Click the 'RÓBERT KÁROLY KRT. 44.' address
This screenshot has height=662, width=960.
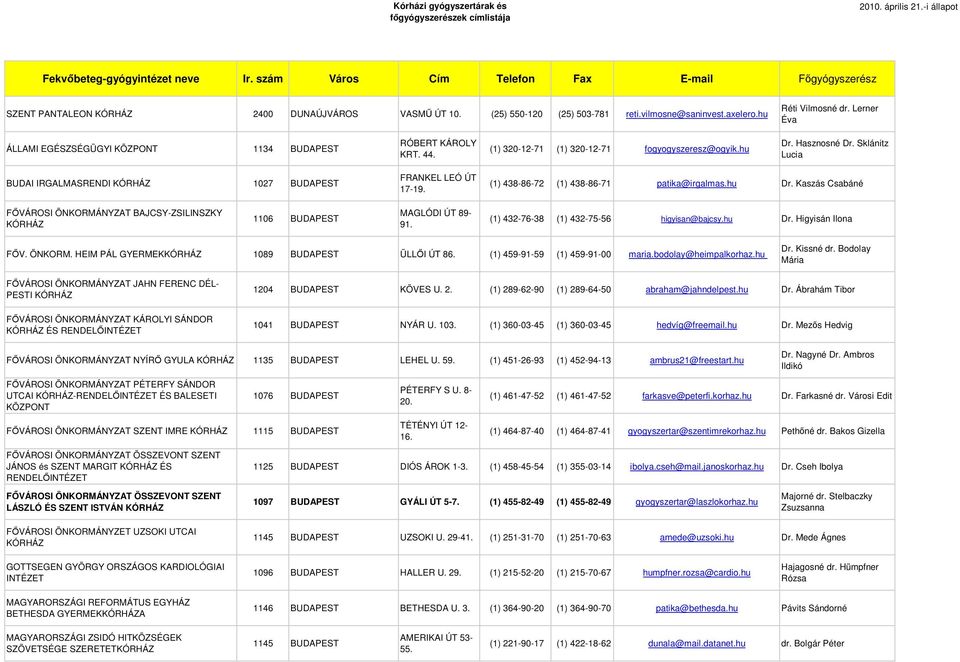click(x=438, y=149)
